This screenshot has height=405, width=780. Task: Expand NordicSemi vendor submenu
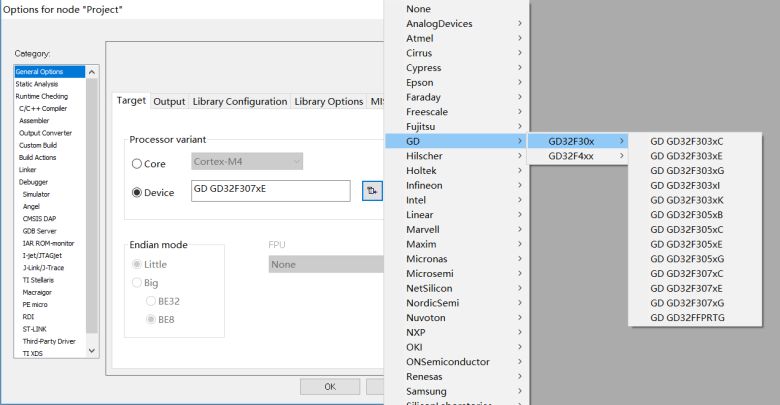(457, 303)
